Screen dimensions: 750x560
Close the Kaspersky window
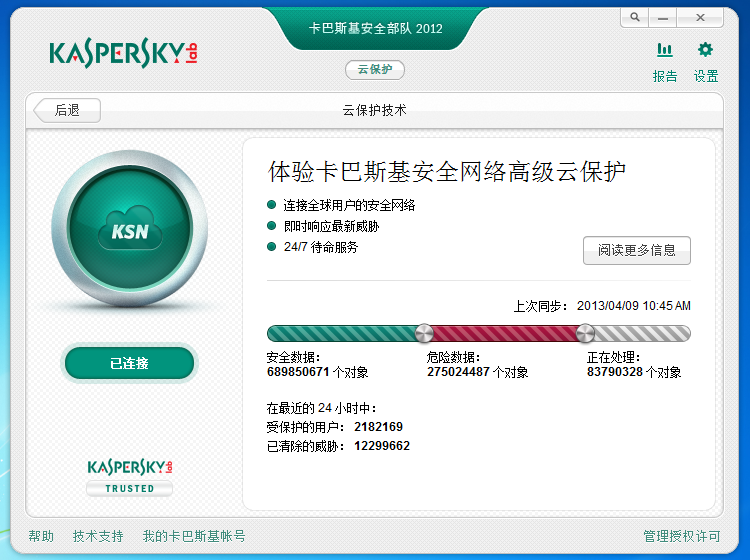click(700, 18)
